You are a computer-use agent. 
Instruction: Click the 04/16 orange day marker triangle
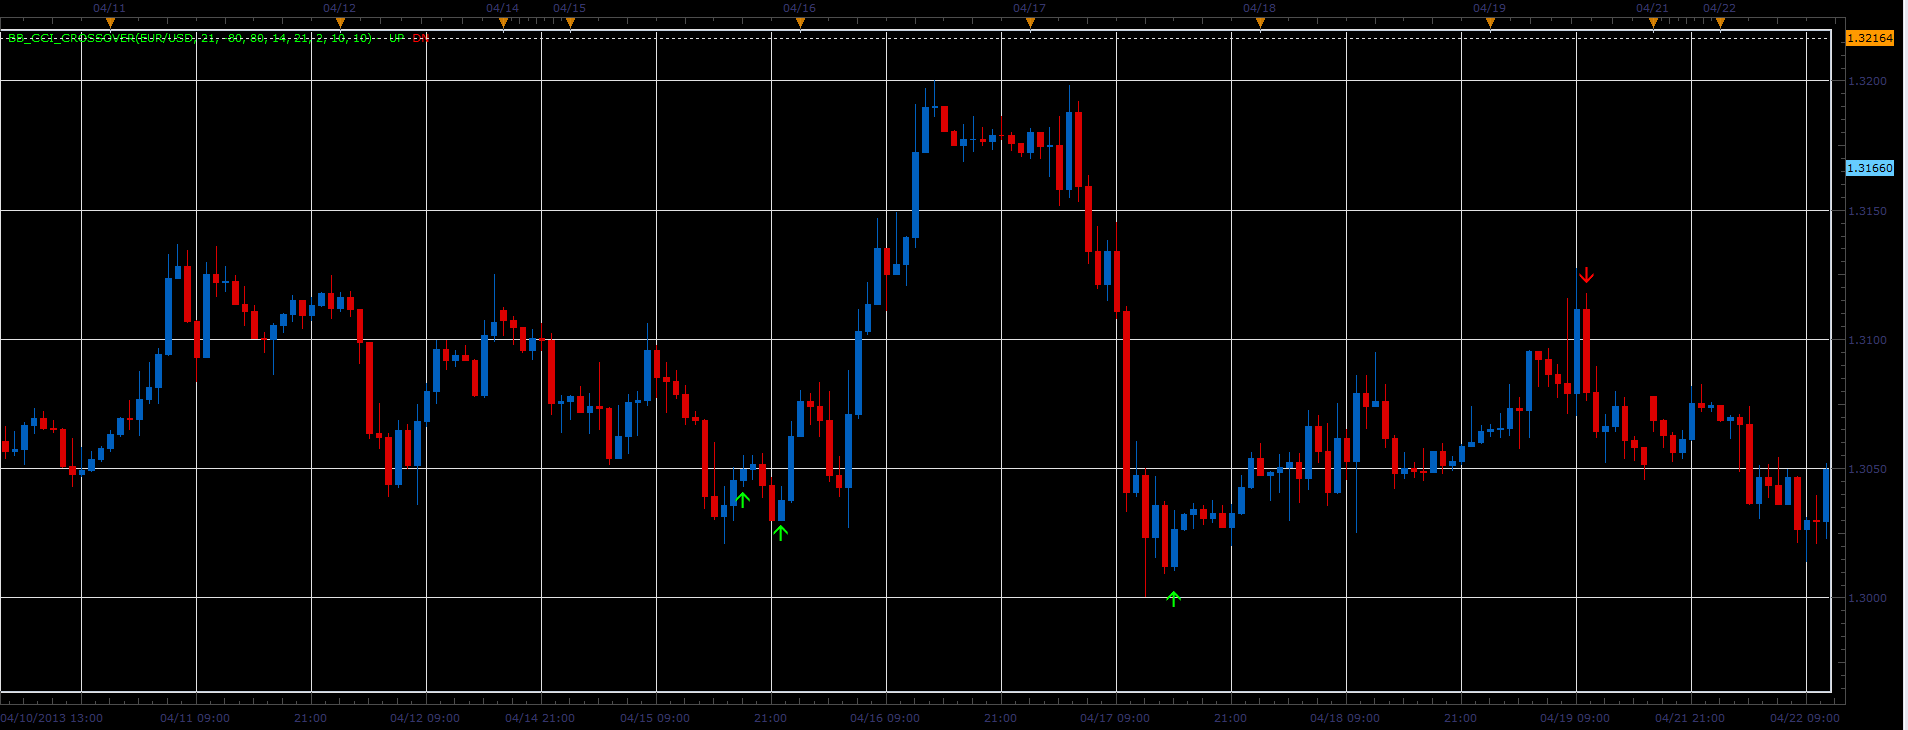[800, 23]
